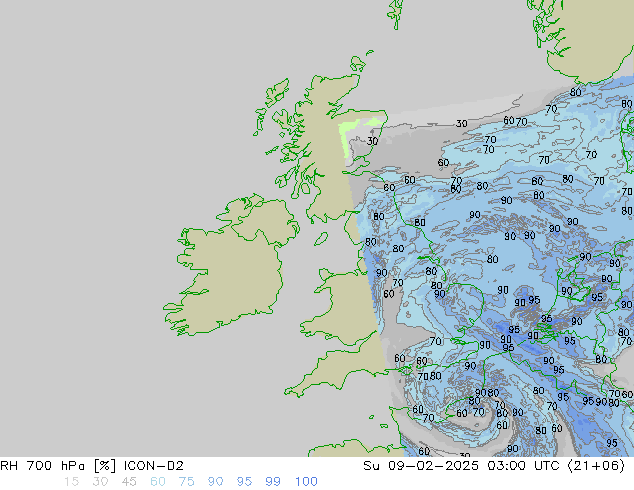Click the 15 value in the colour legend
Image resolution: width=634 pixels, height=490 pixels.
click(71, 482)
